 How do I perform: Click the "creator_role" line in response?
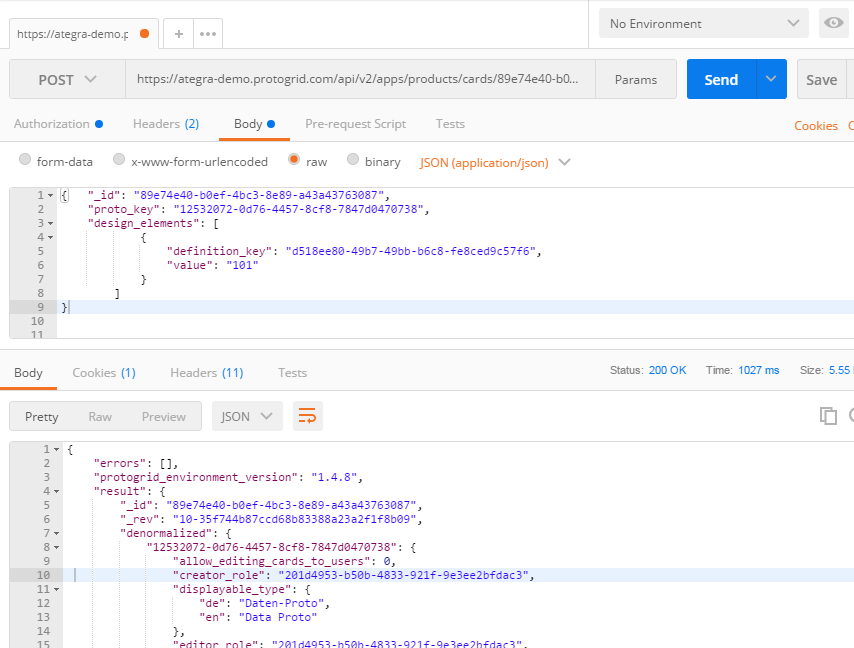(x=353, y=575)
